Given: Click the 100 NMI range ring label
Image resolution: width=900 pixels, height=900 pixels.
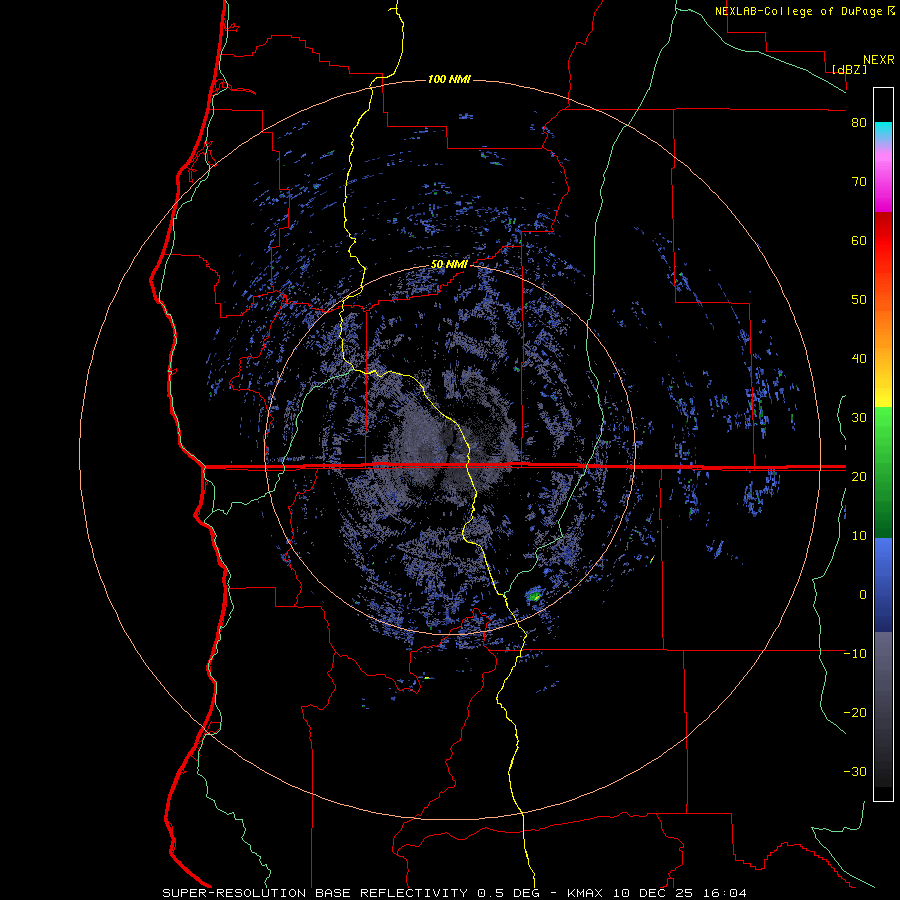Looking at the screenshot, I should tap(449, 79).
